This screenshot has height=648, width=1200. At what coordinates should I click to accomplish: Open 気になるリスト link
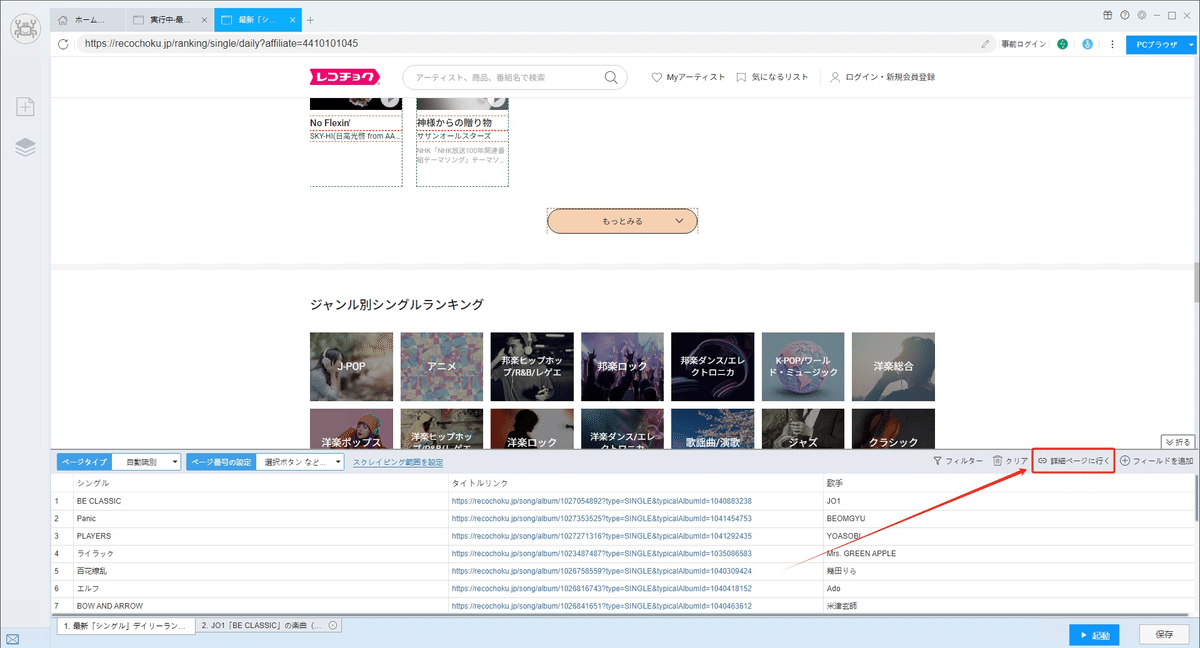click(x=772, y=77)
